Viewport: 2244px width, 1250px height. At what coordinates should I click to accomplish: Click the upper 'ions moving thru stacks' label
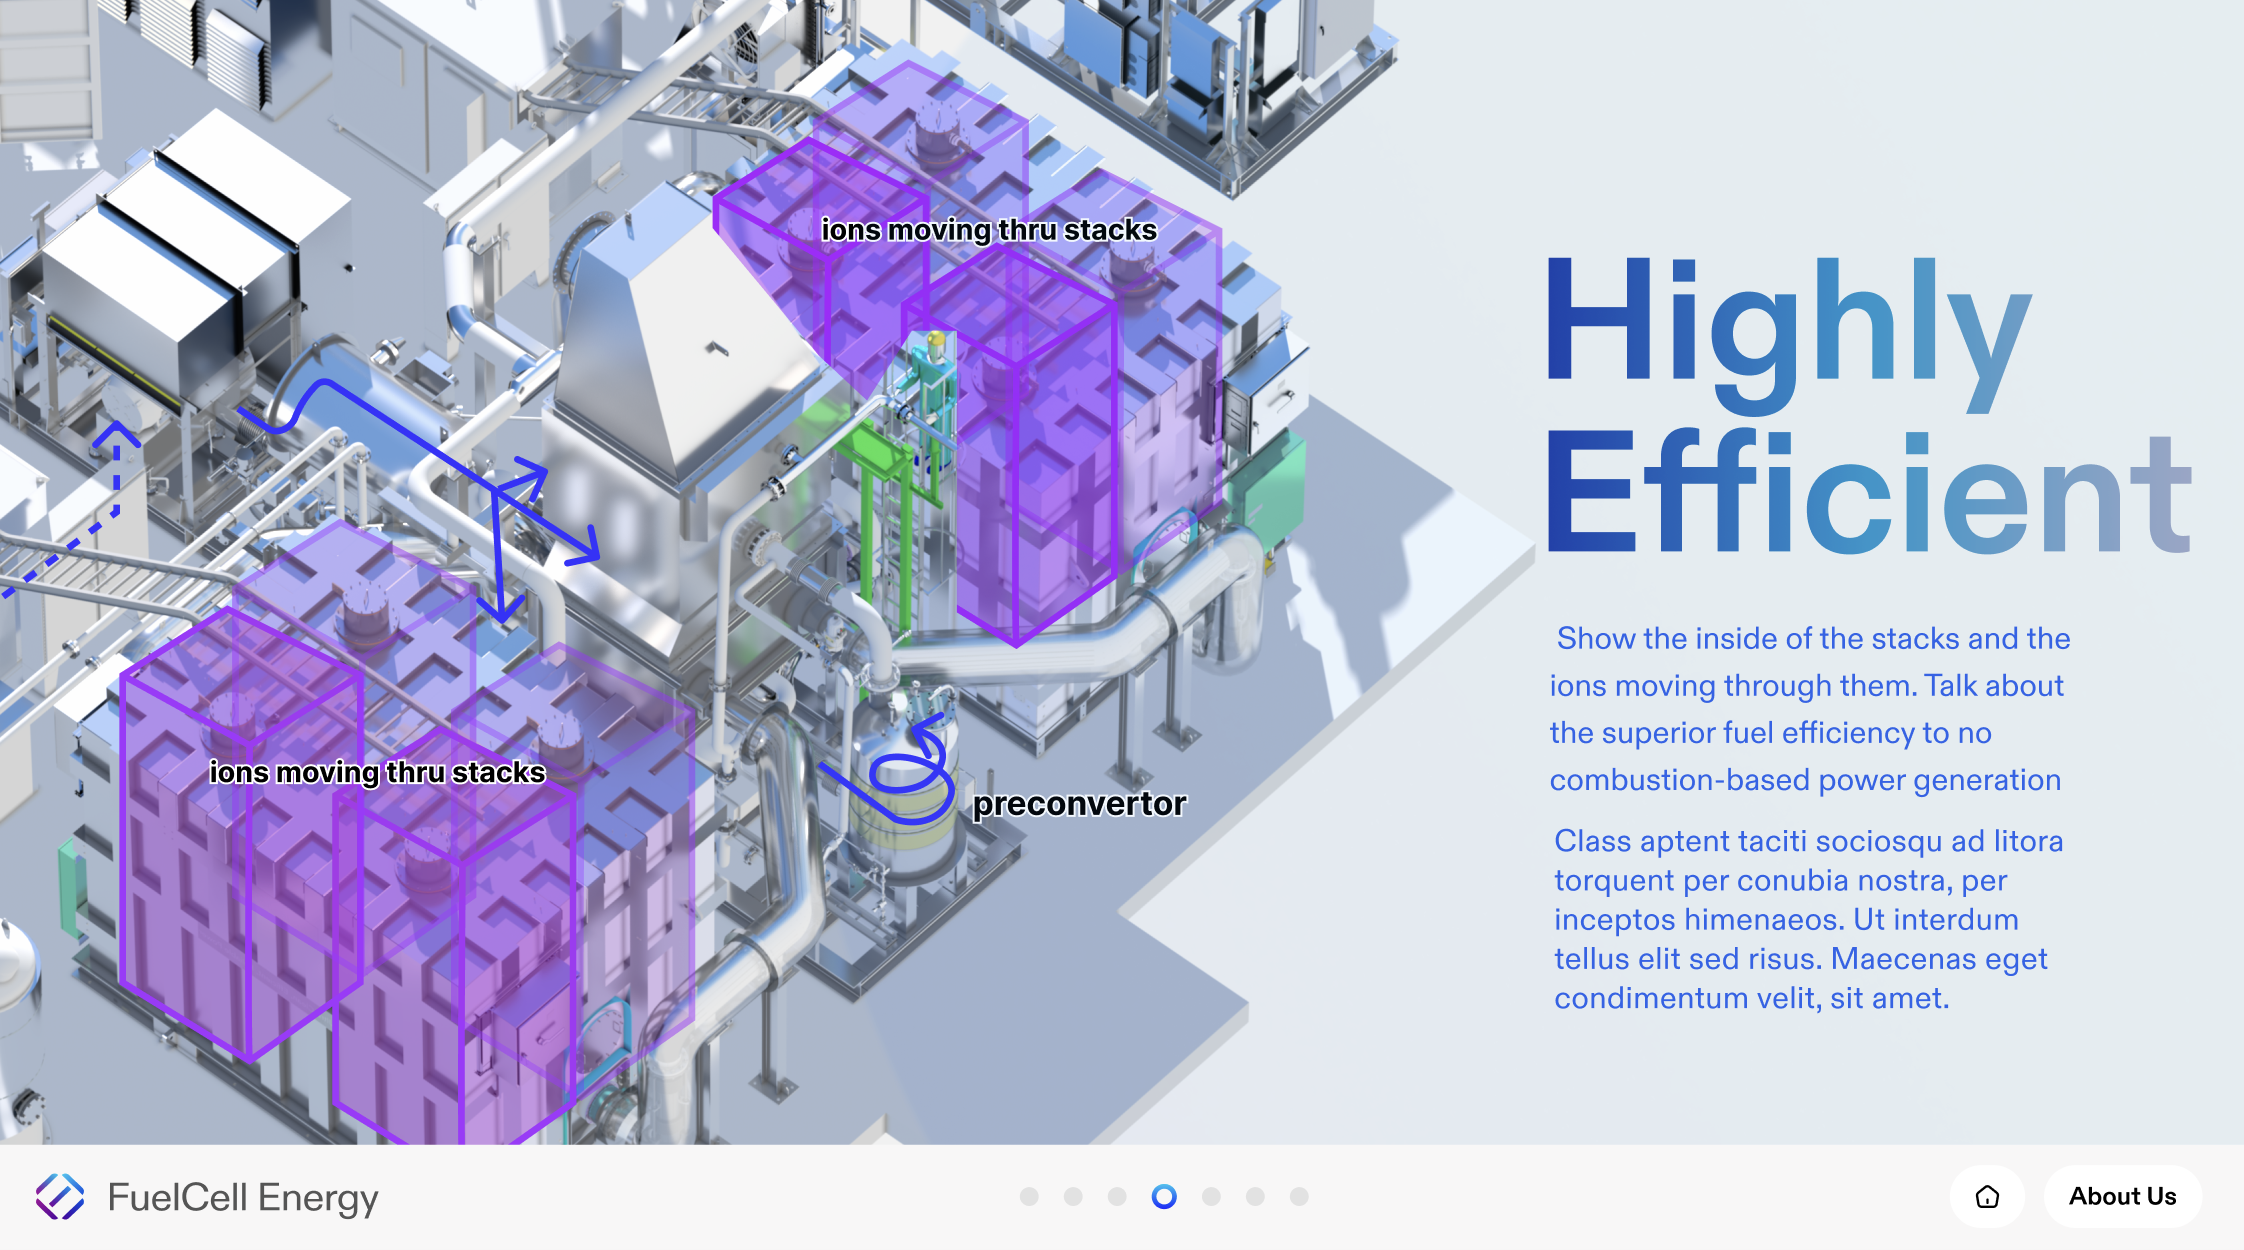989,230
